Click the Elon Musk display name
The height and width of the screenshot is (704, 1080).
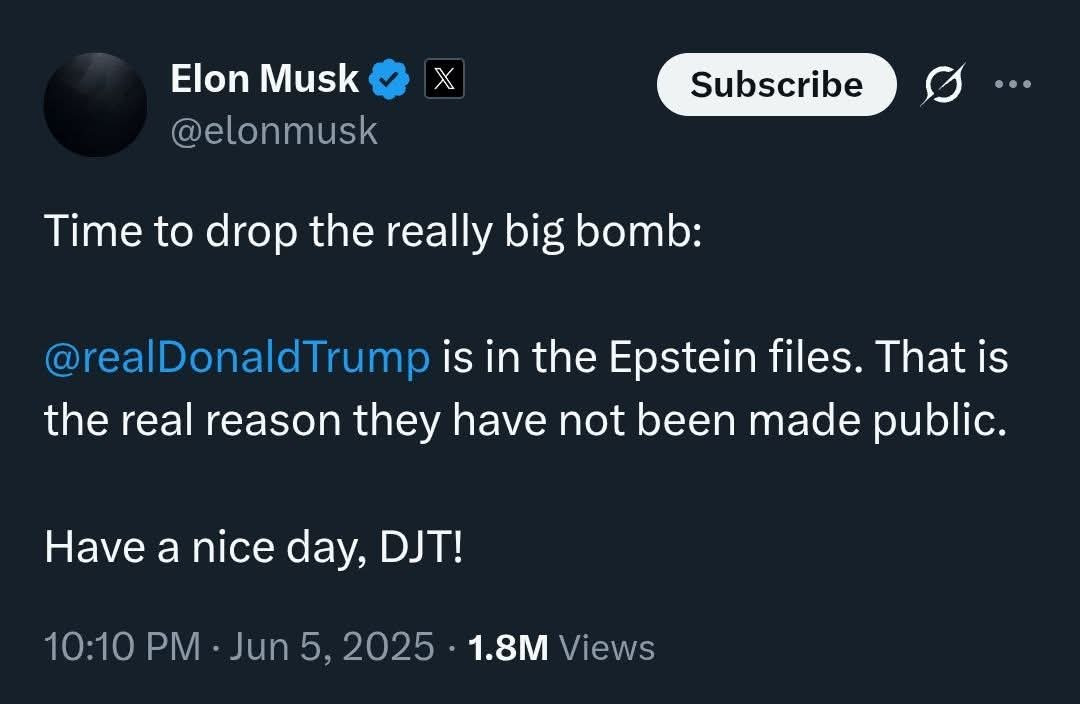264,79
